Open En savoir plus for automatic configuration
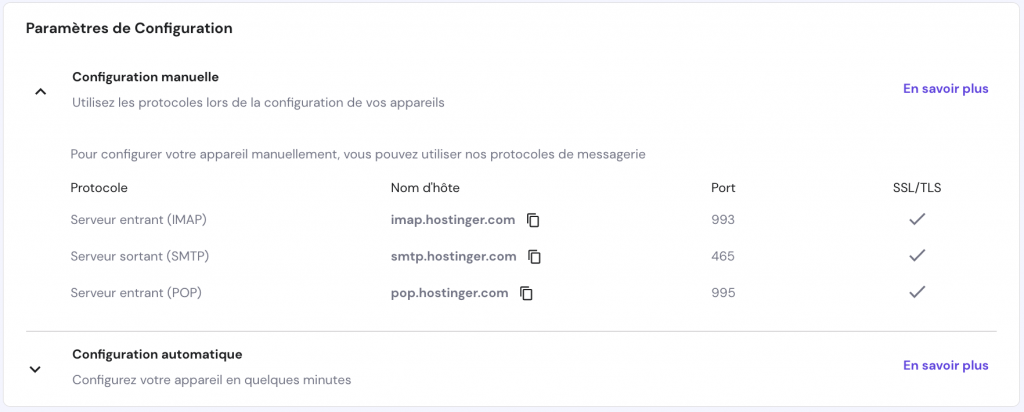 (945, 366)
